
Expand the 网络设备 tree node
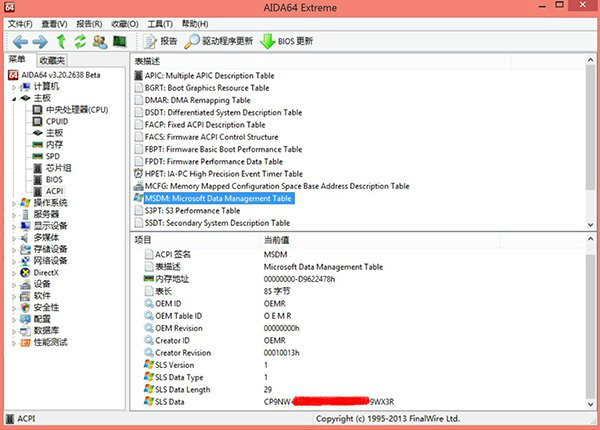(14, 262)
